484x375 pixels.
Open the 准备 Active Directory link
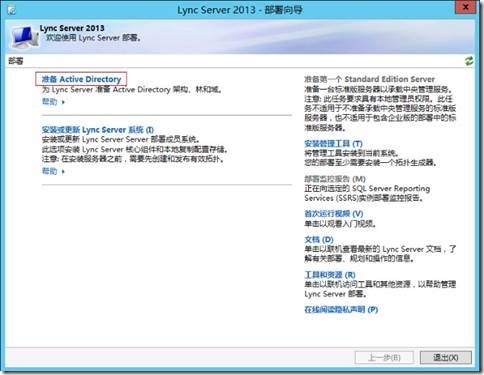(x=81, y=79)
